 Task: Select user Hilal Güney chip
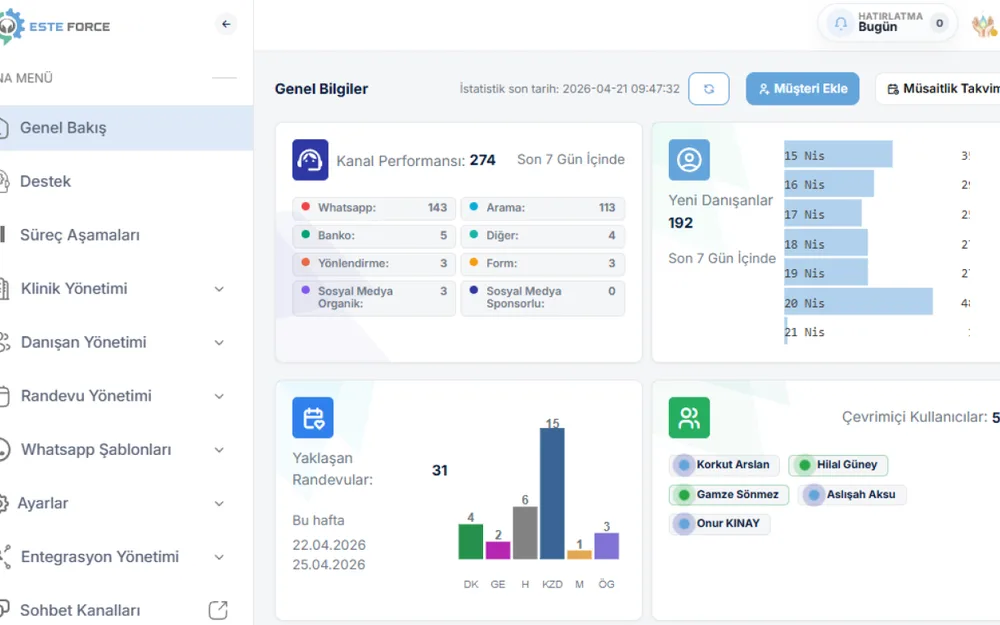tap(838, 465)
